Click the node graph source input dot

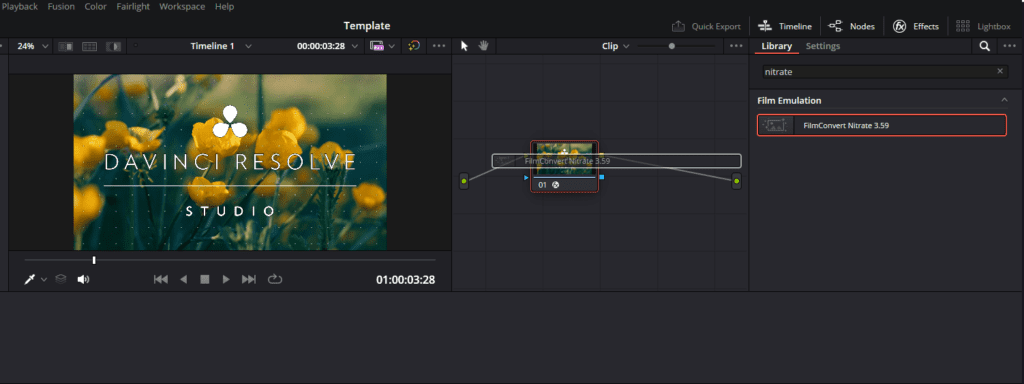pyautogui.click(x=464, y=181)
